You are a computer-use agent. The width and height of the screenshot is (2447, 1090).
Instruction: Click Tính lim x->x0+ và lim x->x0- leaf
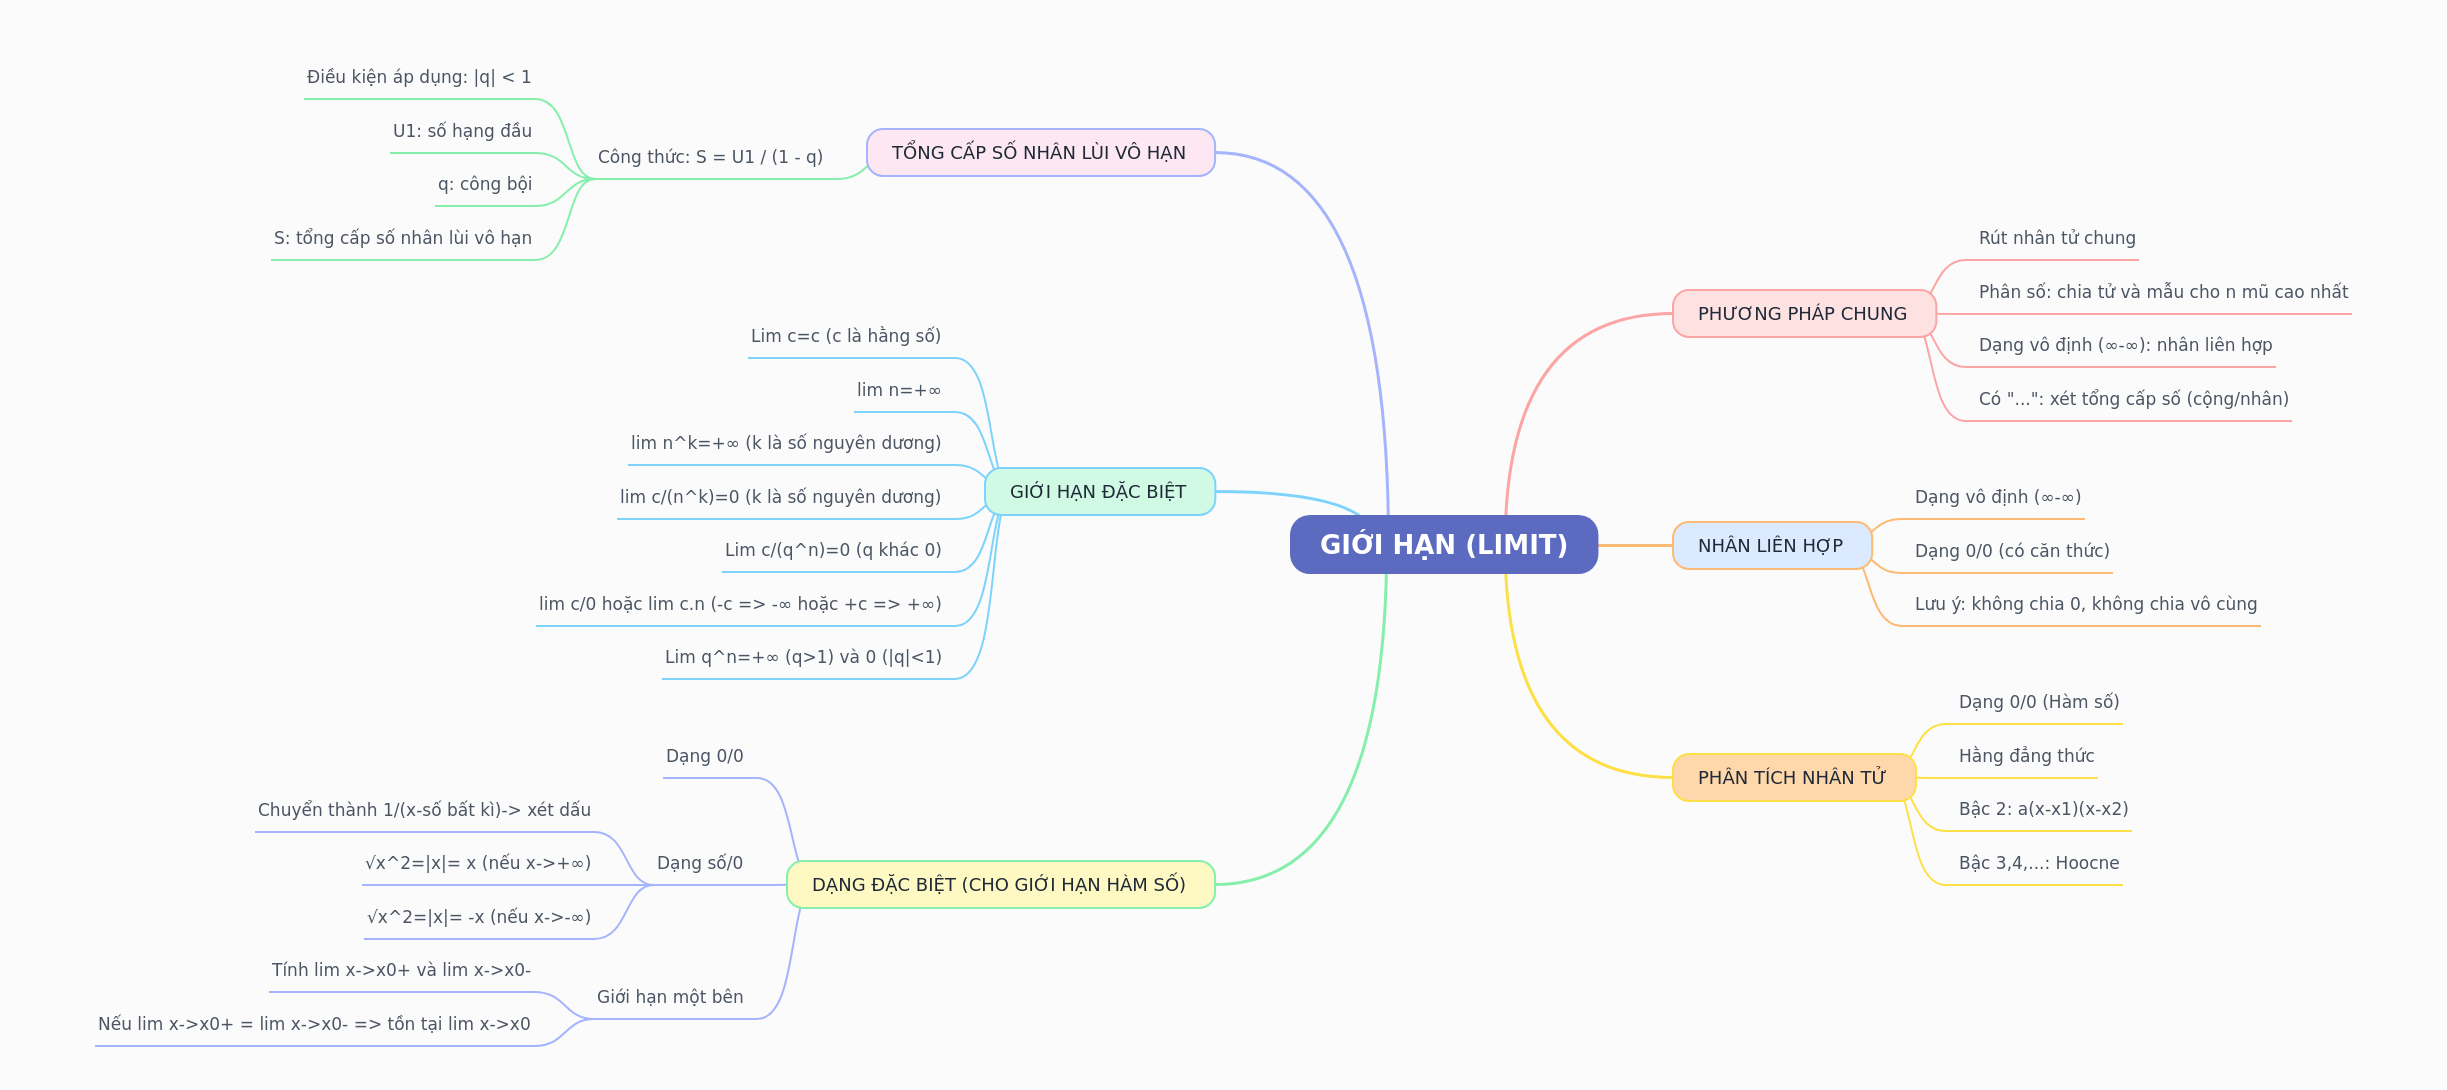pos(401,970)
